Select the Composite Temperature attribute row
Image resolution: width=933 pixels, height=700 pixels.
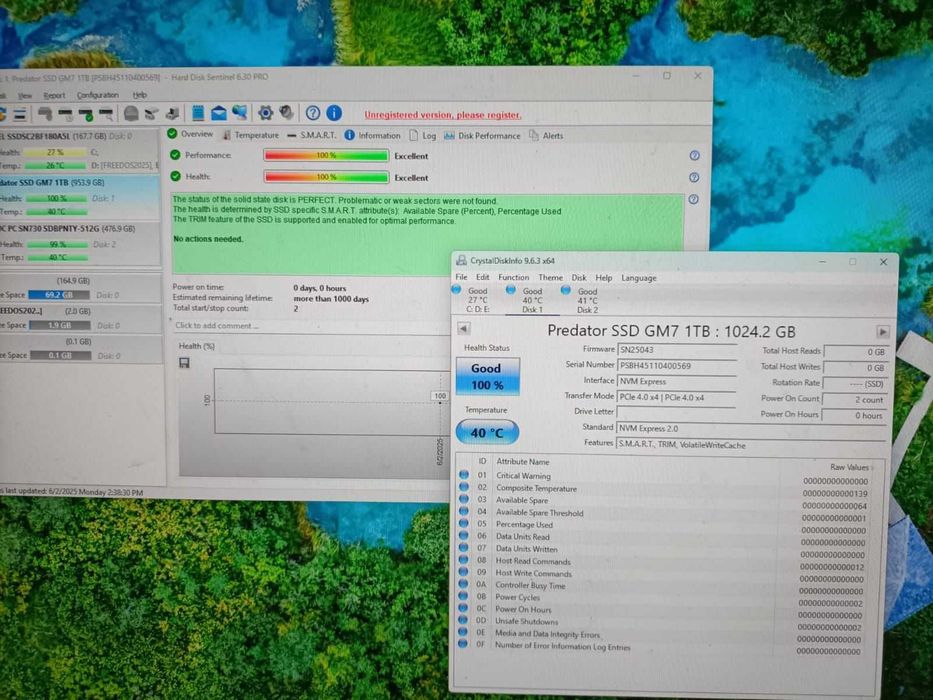pyautogui.click(x=665, y=488)
